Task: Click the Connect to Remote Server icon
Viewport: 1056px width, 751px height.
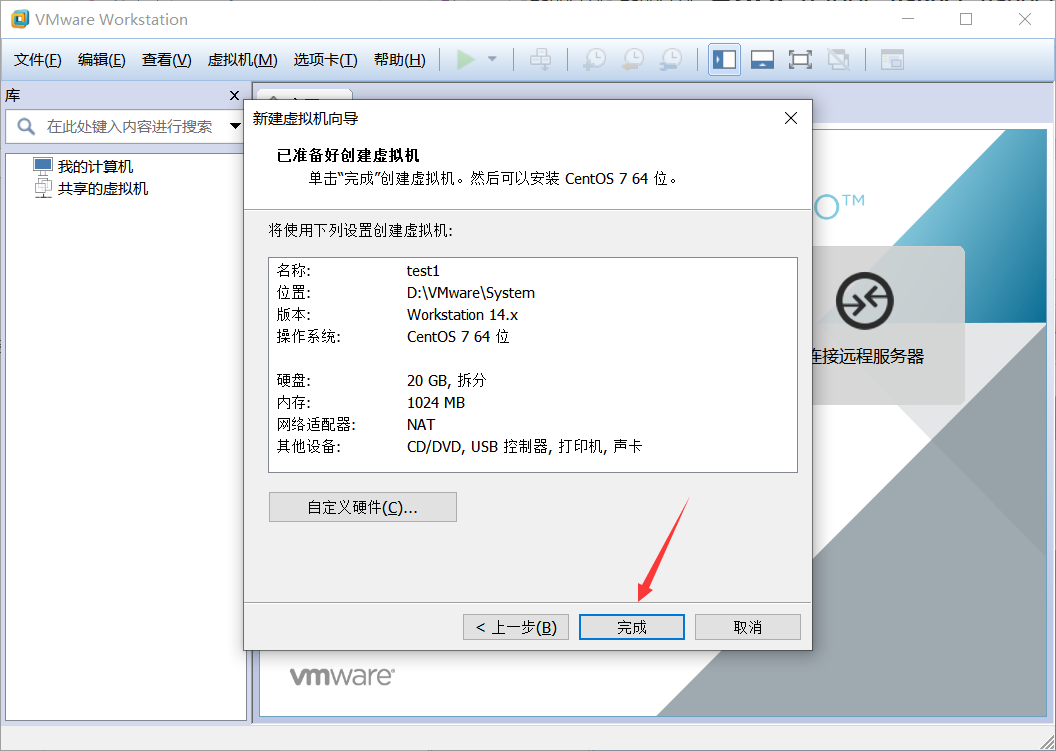Action: click(865, 301)
